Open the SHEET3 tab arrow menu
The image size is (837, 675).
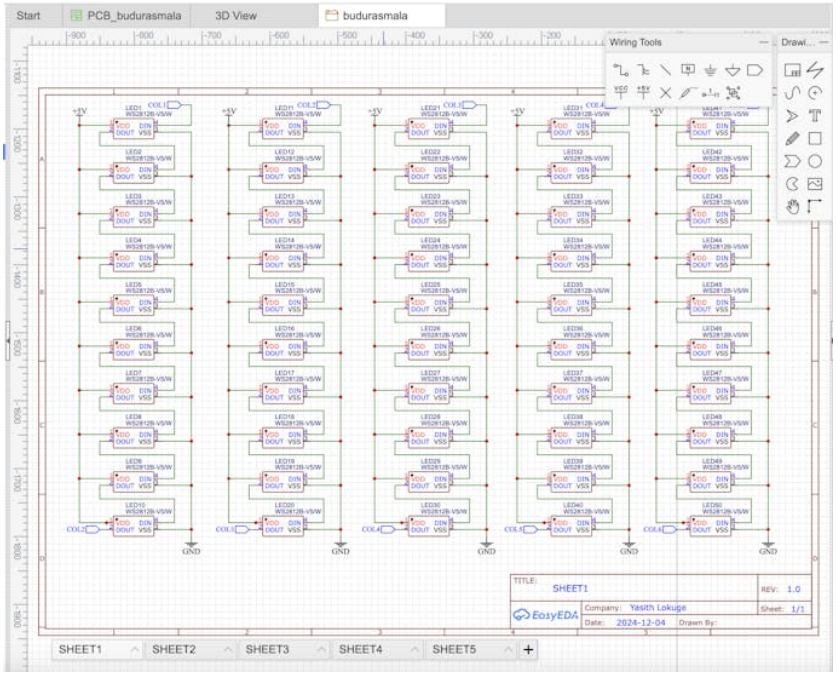(321, 650)
